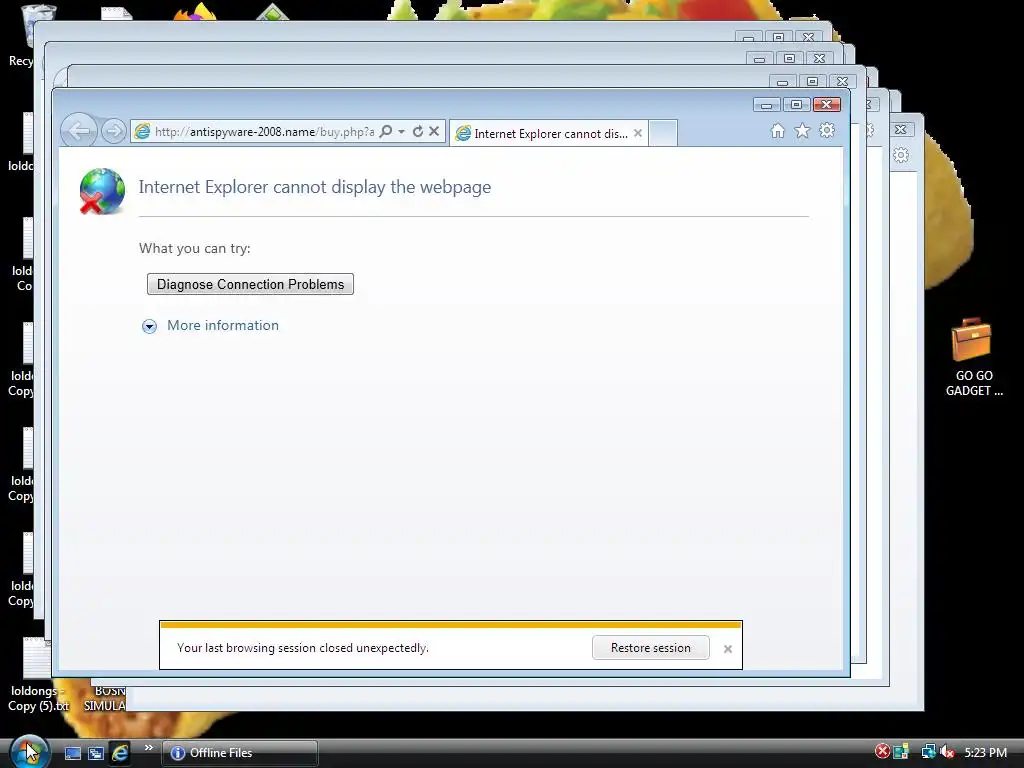Expand the More information arrow
Image resolution: width=1024 pixels, height=768 pixels.
click(x=150, y=326)
